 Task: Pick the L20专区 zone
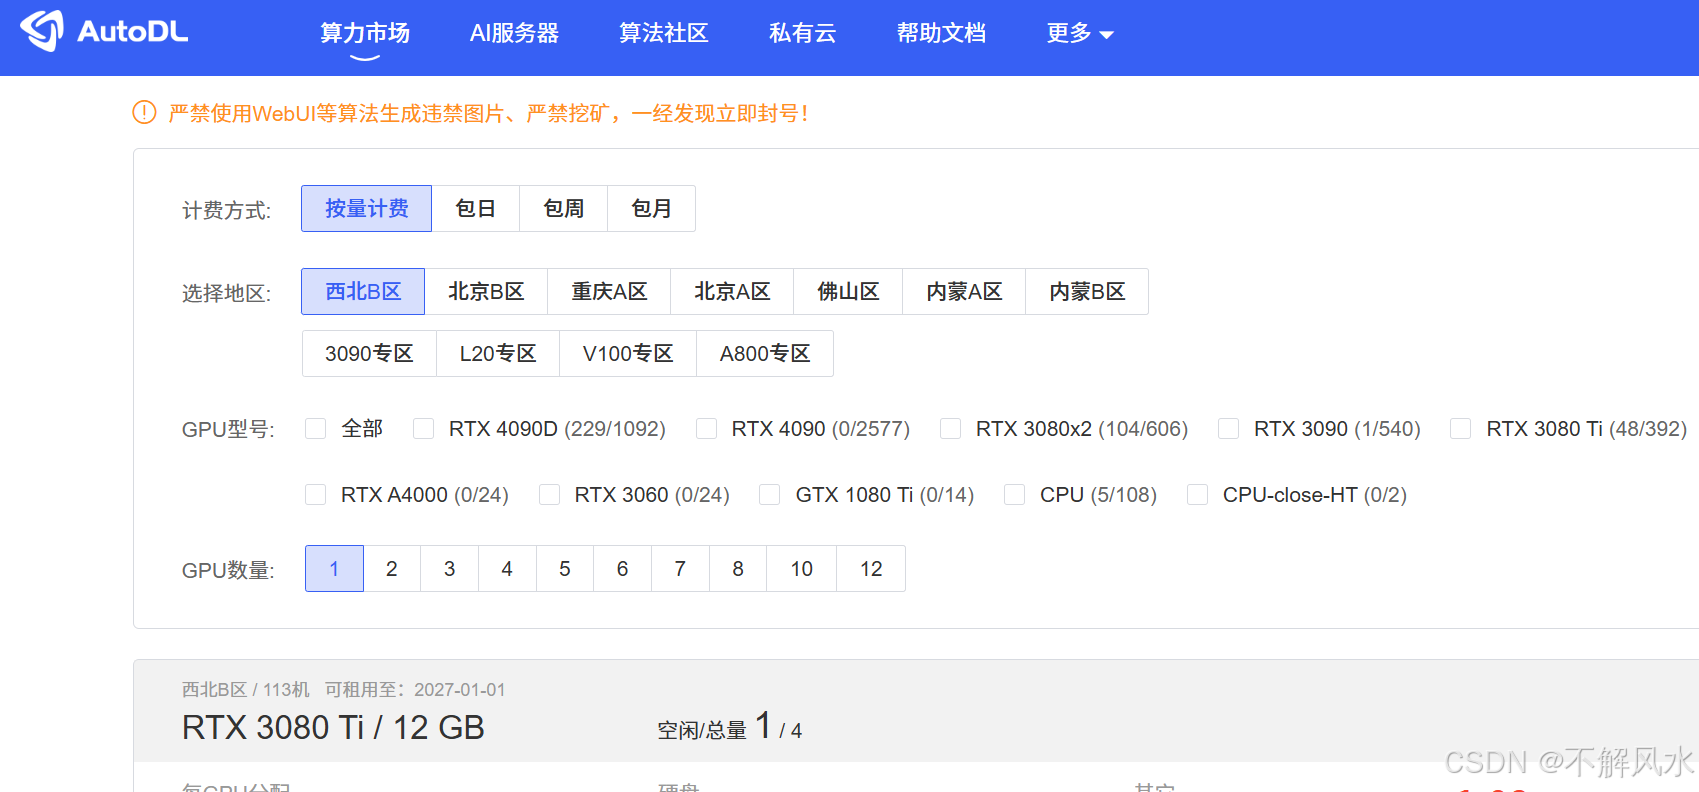coord(498,353)
